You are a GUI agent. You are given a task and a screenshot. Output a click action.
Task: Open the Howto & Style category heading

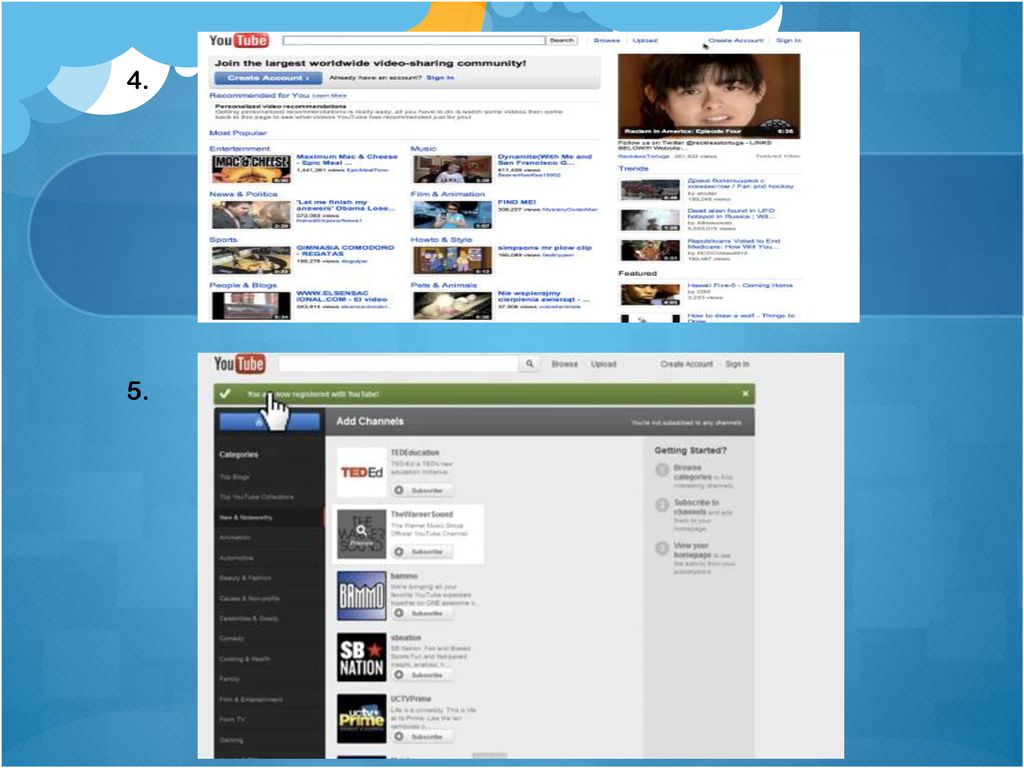(x=441, y=240)
